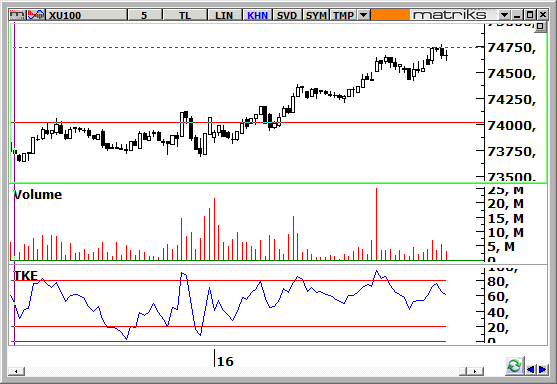The image size is (557, 384).
Task: Open the dropdown arrow beside matriks logo
Action: pos(504,15)
